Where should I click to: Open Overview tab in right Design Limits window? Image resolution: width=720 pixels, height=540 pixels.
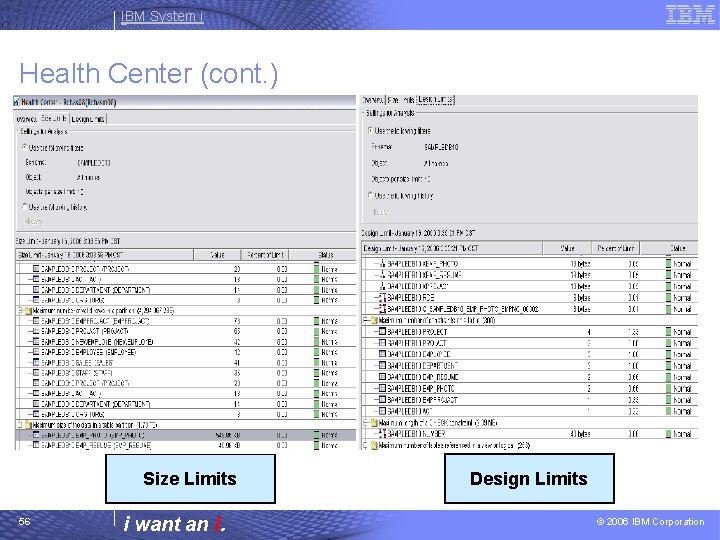coord(373,100)
